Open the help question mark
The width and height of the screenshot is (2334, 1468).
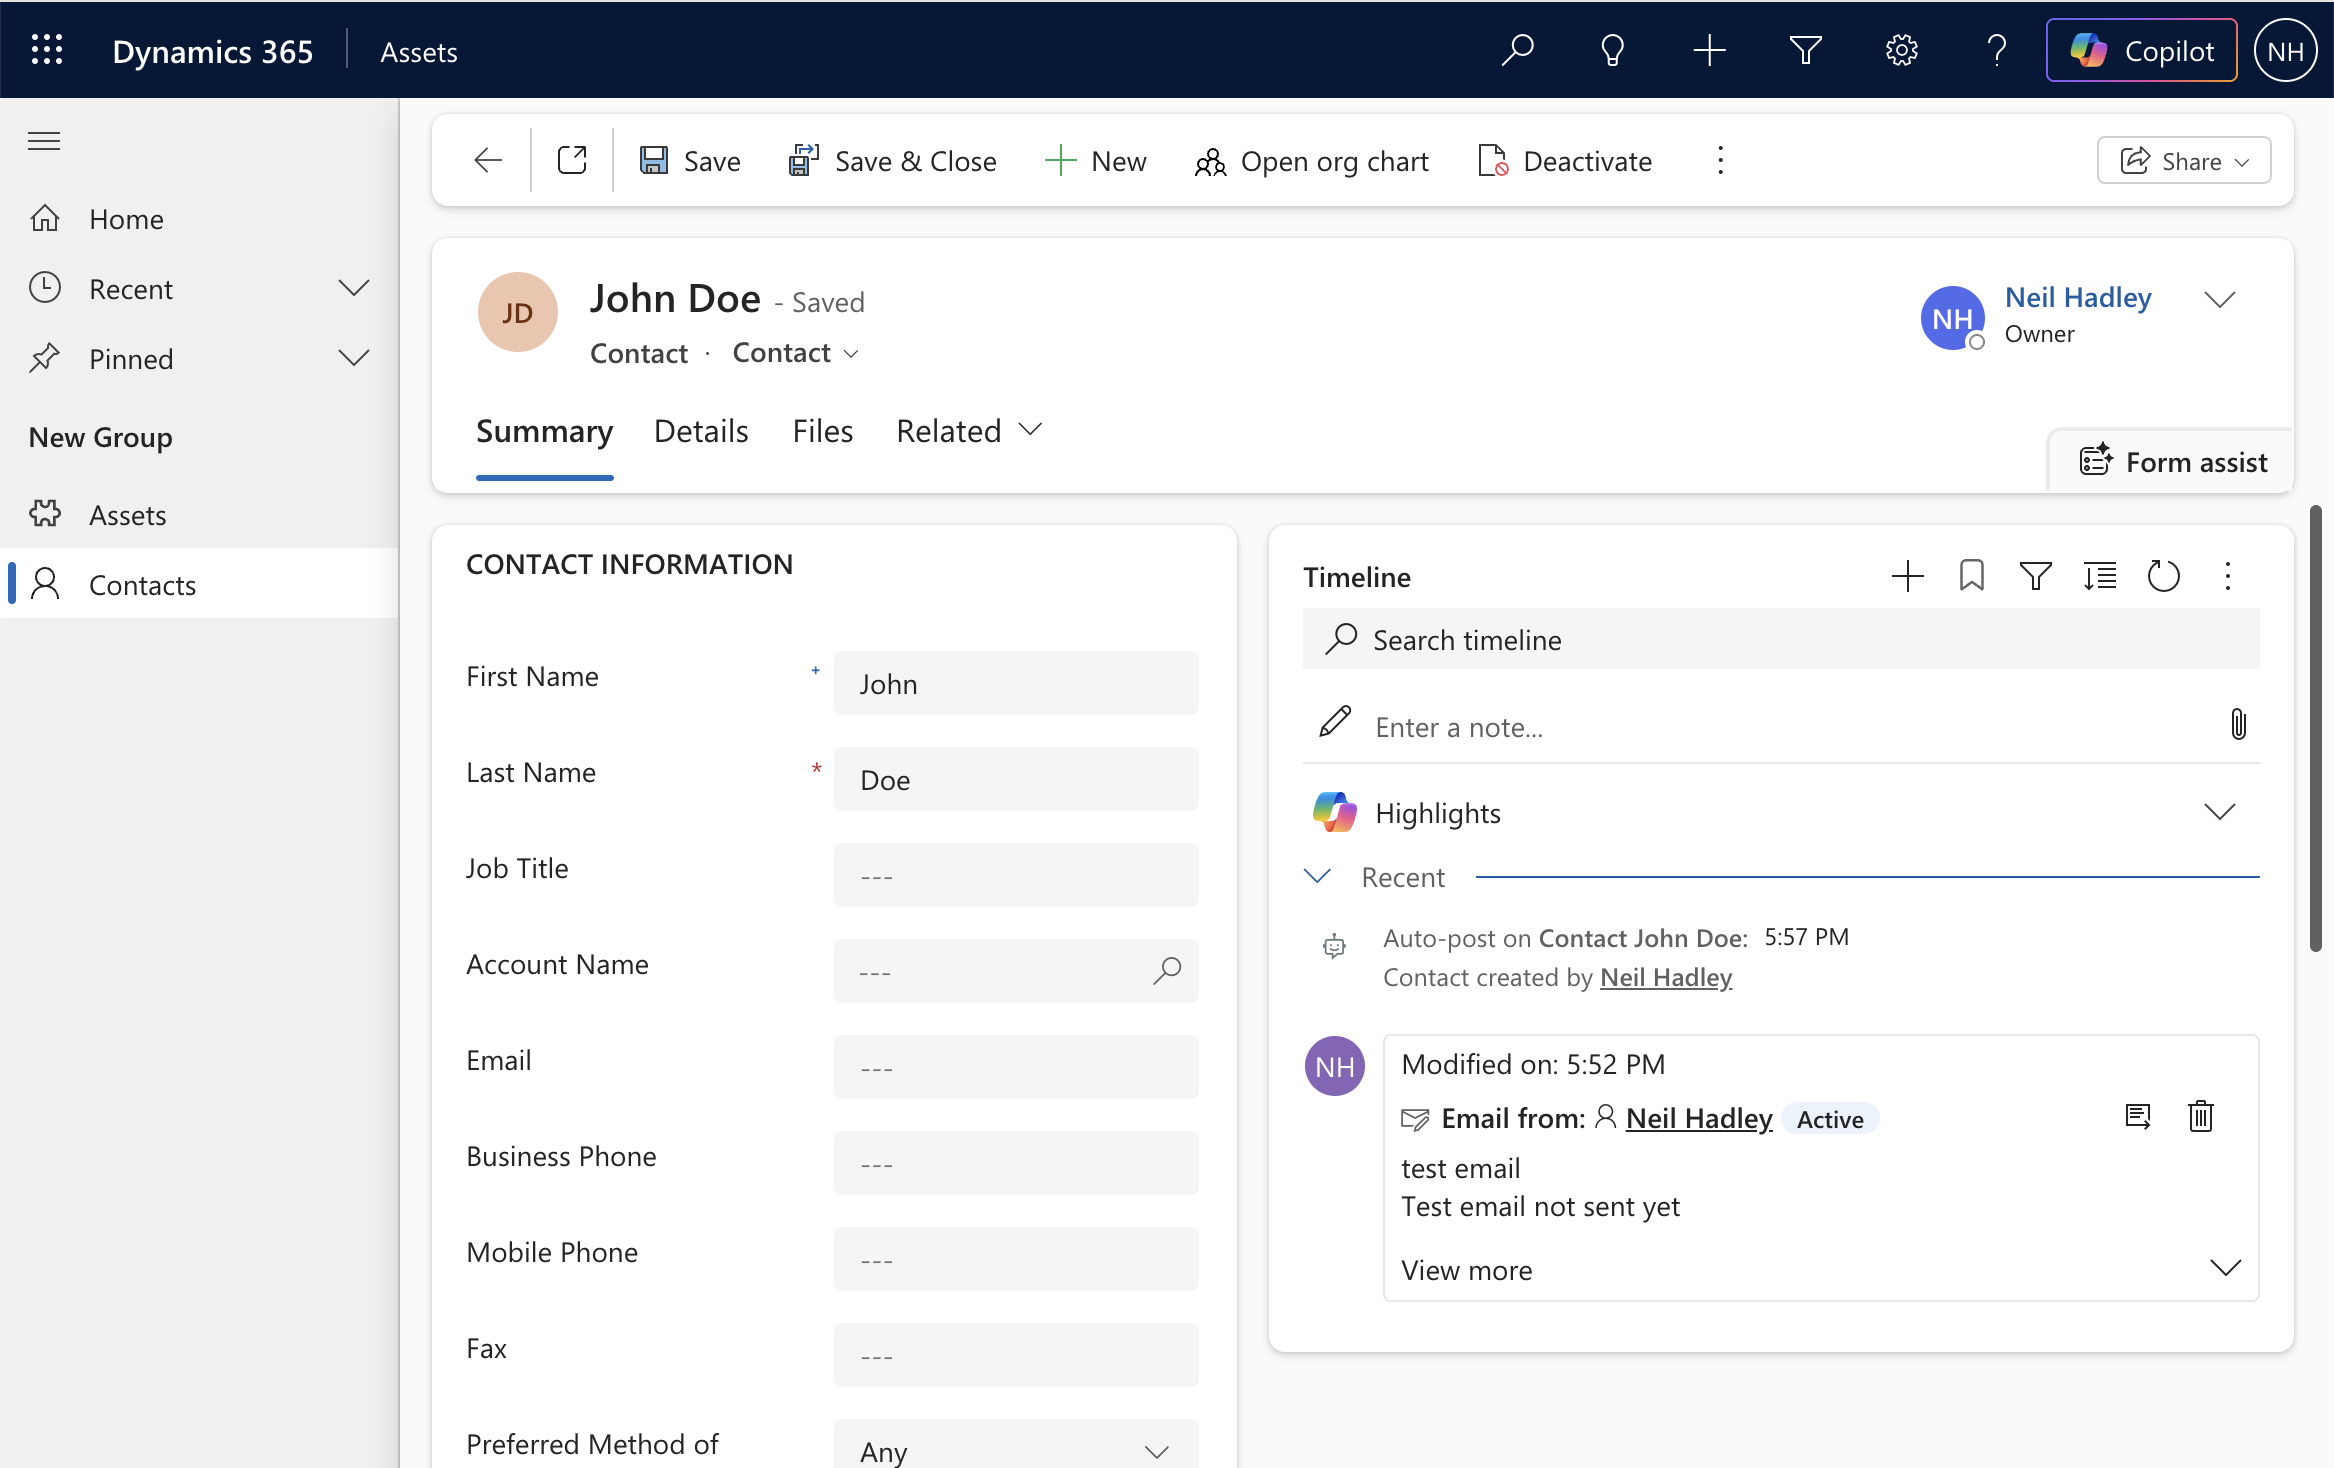[1997, 50]
